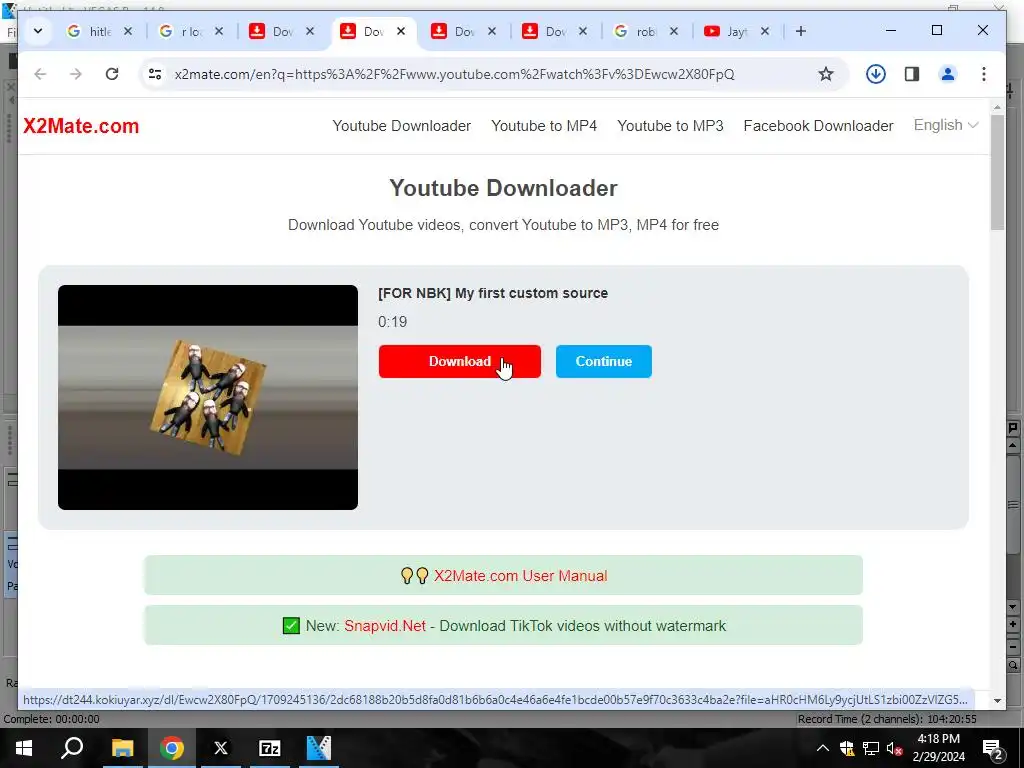Open the Snapvid.Net link
This screenshot has width=1024, height=768.
tap(385, 626)
